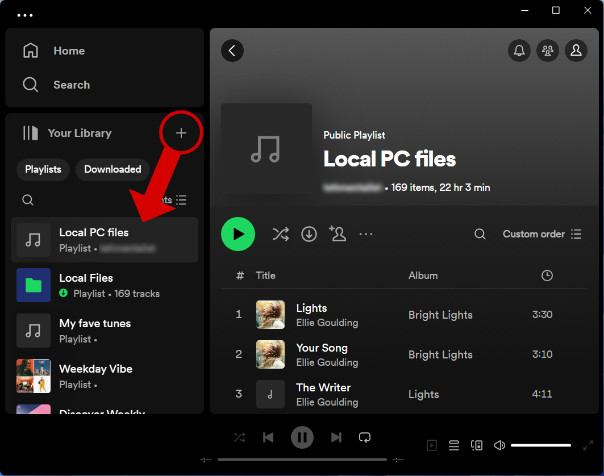Screen dimensions: 604x476
Task: Enable shuffle for this playlist
Action: coord(280,234)
